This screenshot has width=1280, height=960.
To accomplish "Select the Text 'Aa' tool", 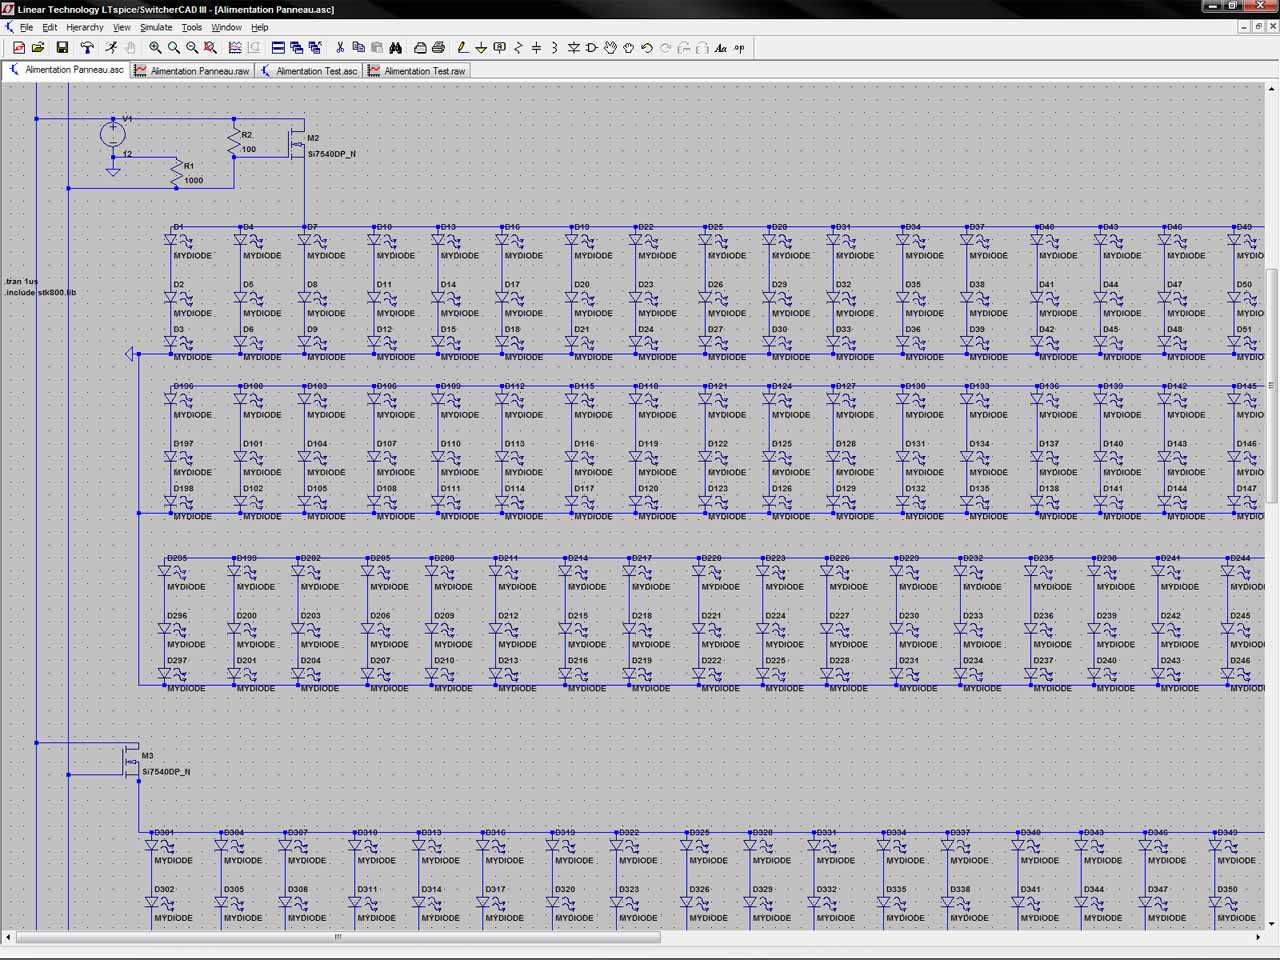I will tap(721, 48).
